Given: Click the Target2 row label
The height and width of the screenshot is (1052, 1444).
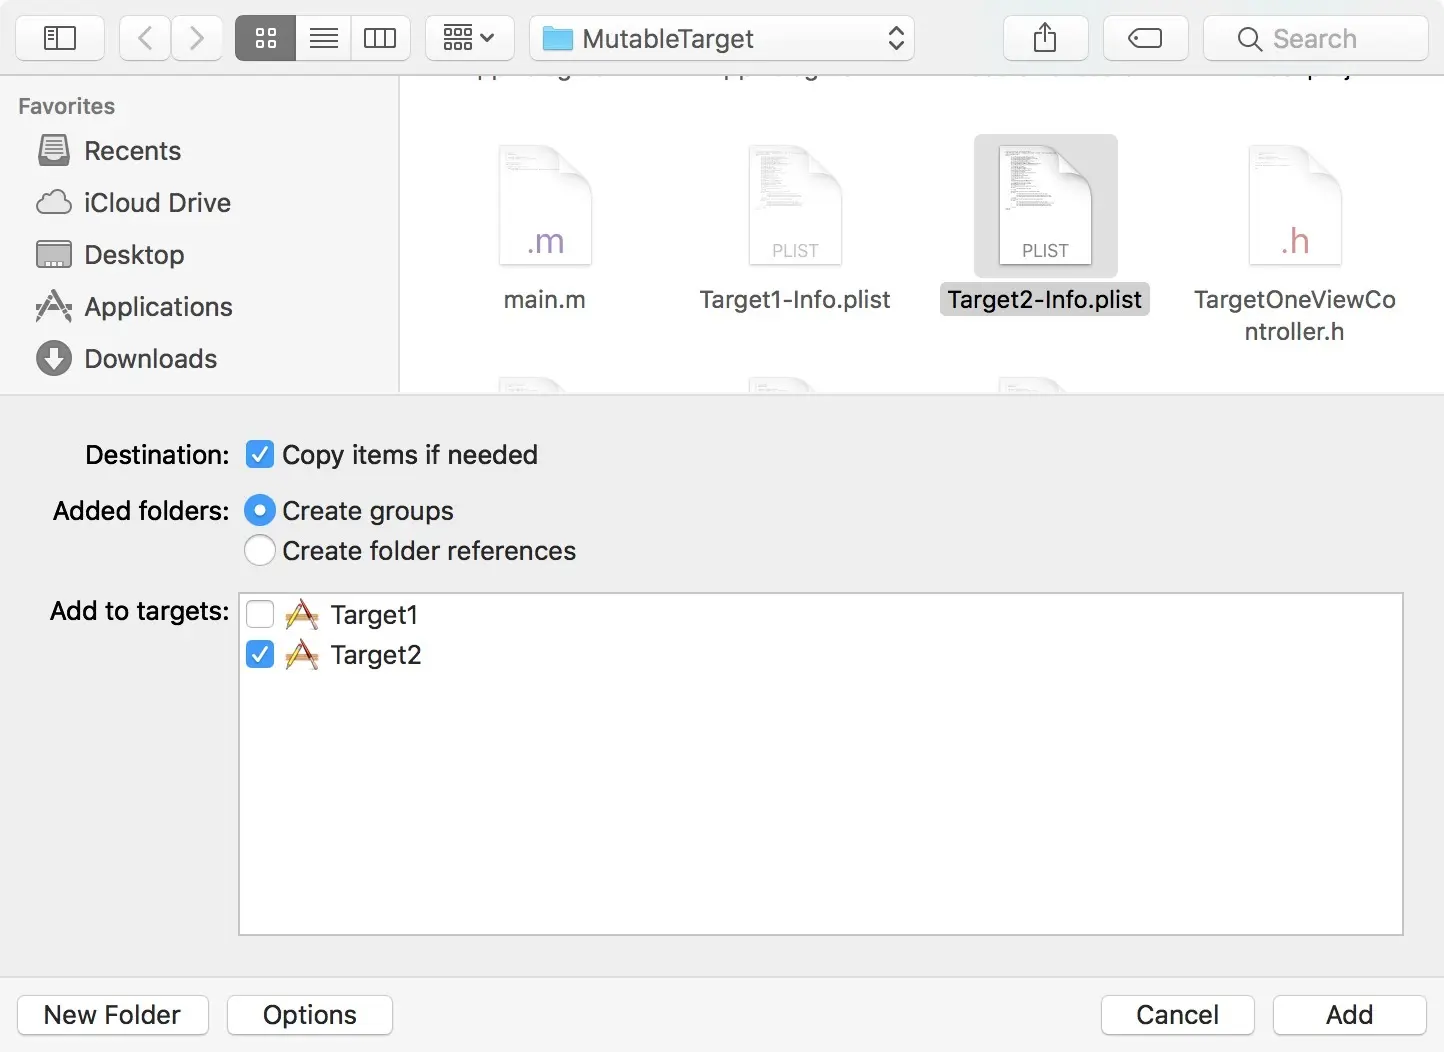Looking at the screenshot, I should click(x=376, y=655).
